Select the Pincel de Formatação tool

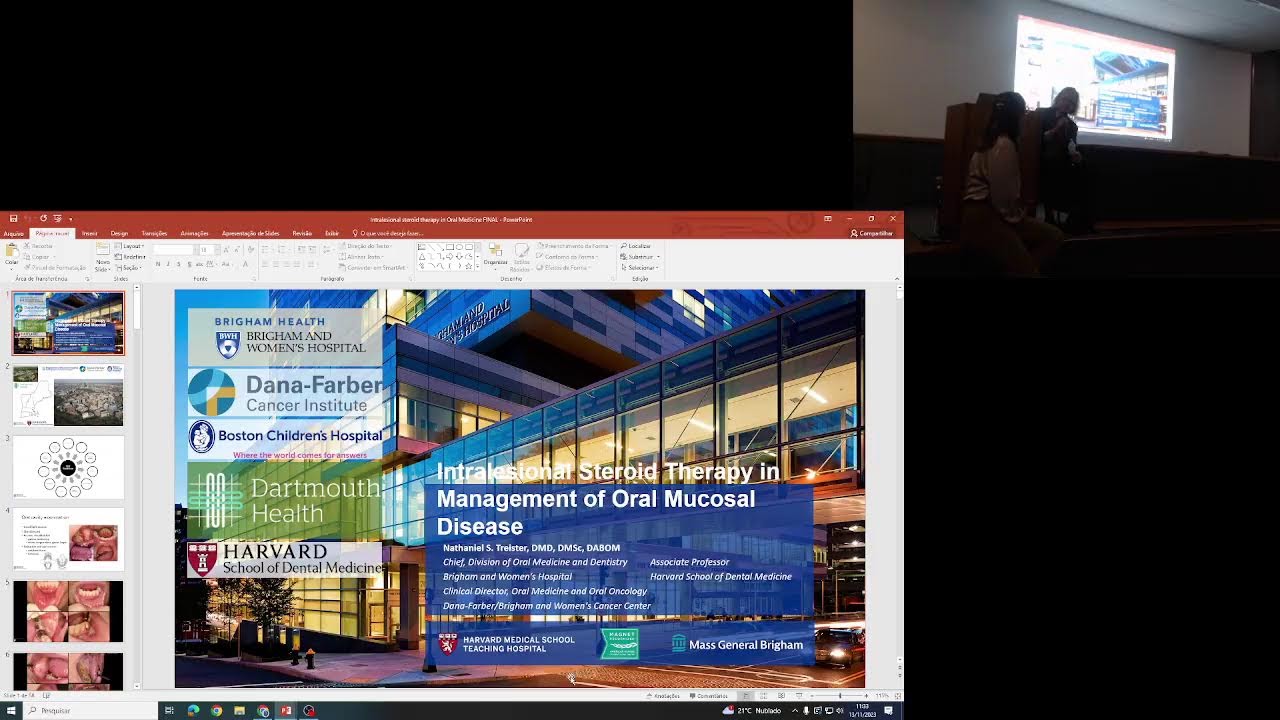click(55, 267)
